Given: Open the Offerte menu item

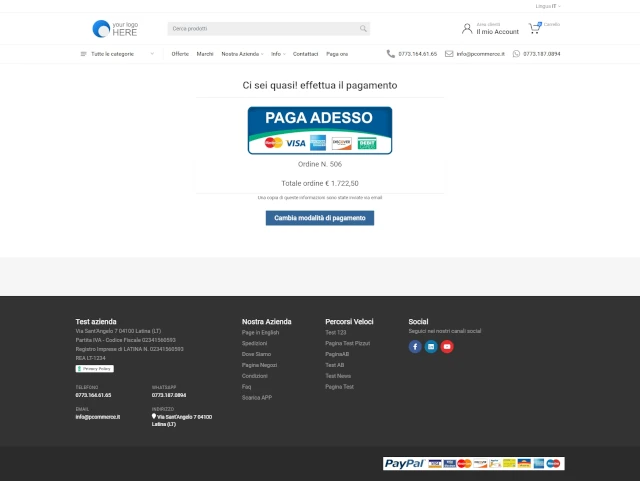Looking at the screenshot, I should [180, 54].
